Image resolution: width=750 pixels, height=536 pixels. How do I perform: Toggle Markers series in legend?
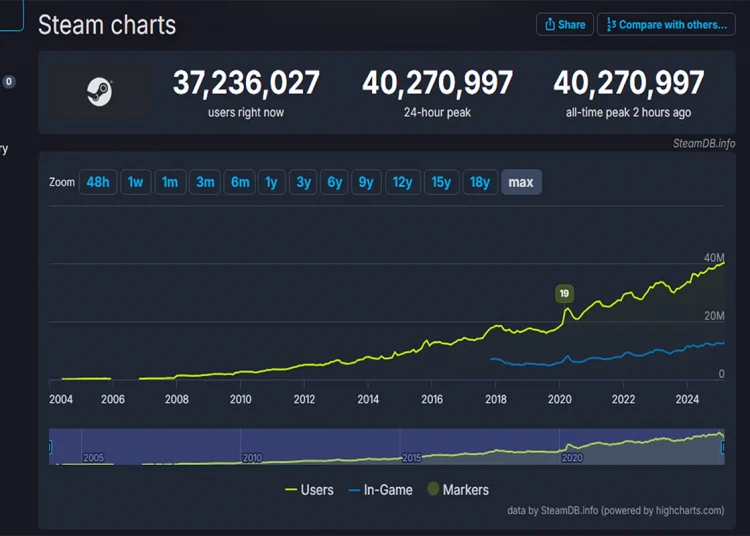tap(458, 490)
